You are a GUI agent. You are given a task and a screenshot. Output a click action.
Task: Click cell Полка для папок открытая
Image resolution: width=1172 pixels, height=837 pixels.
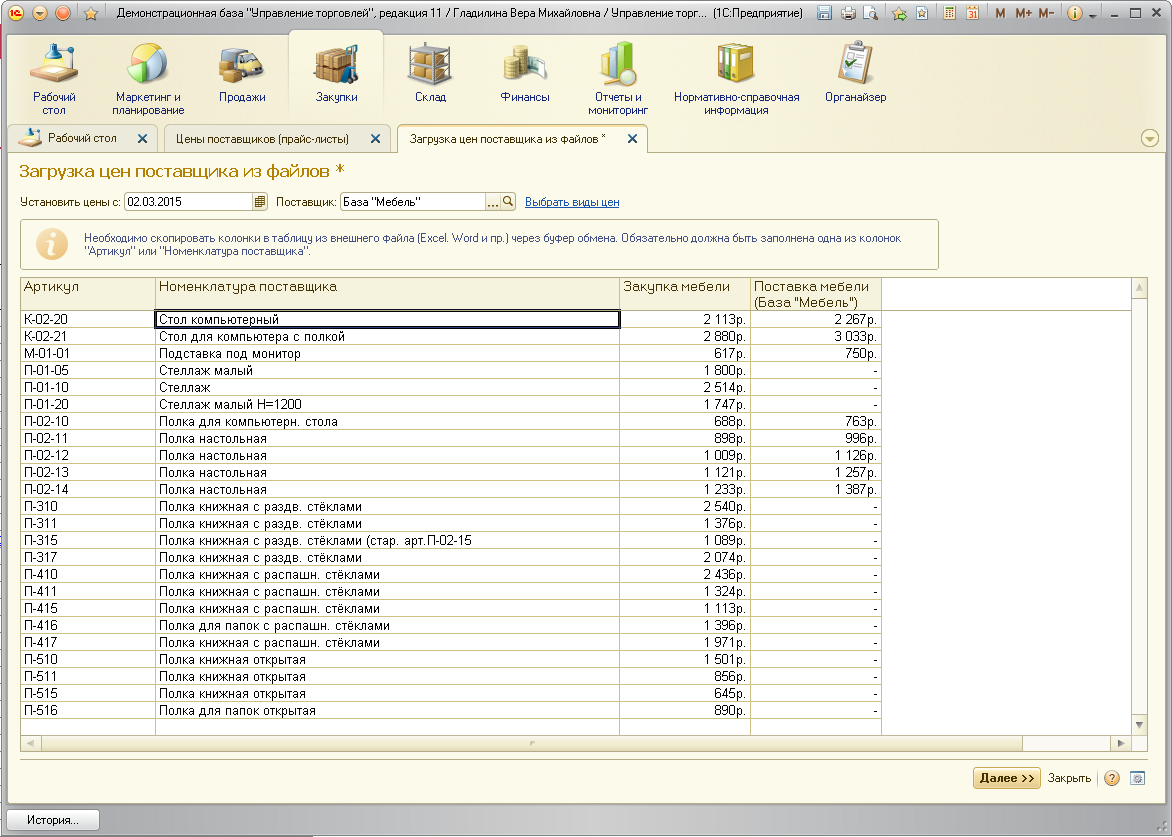pyautogui.click(x=387, y=711)
